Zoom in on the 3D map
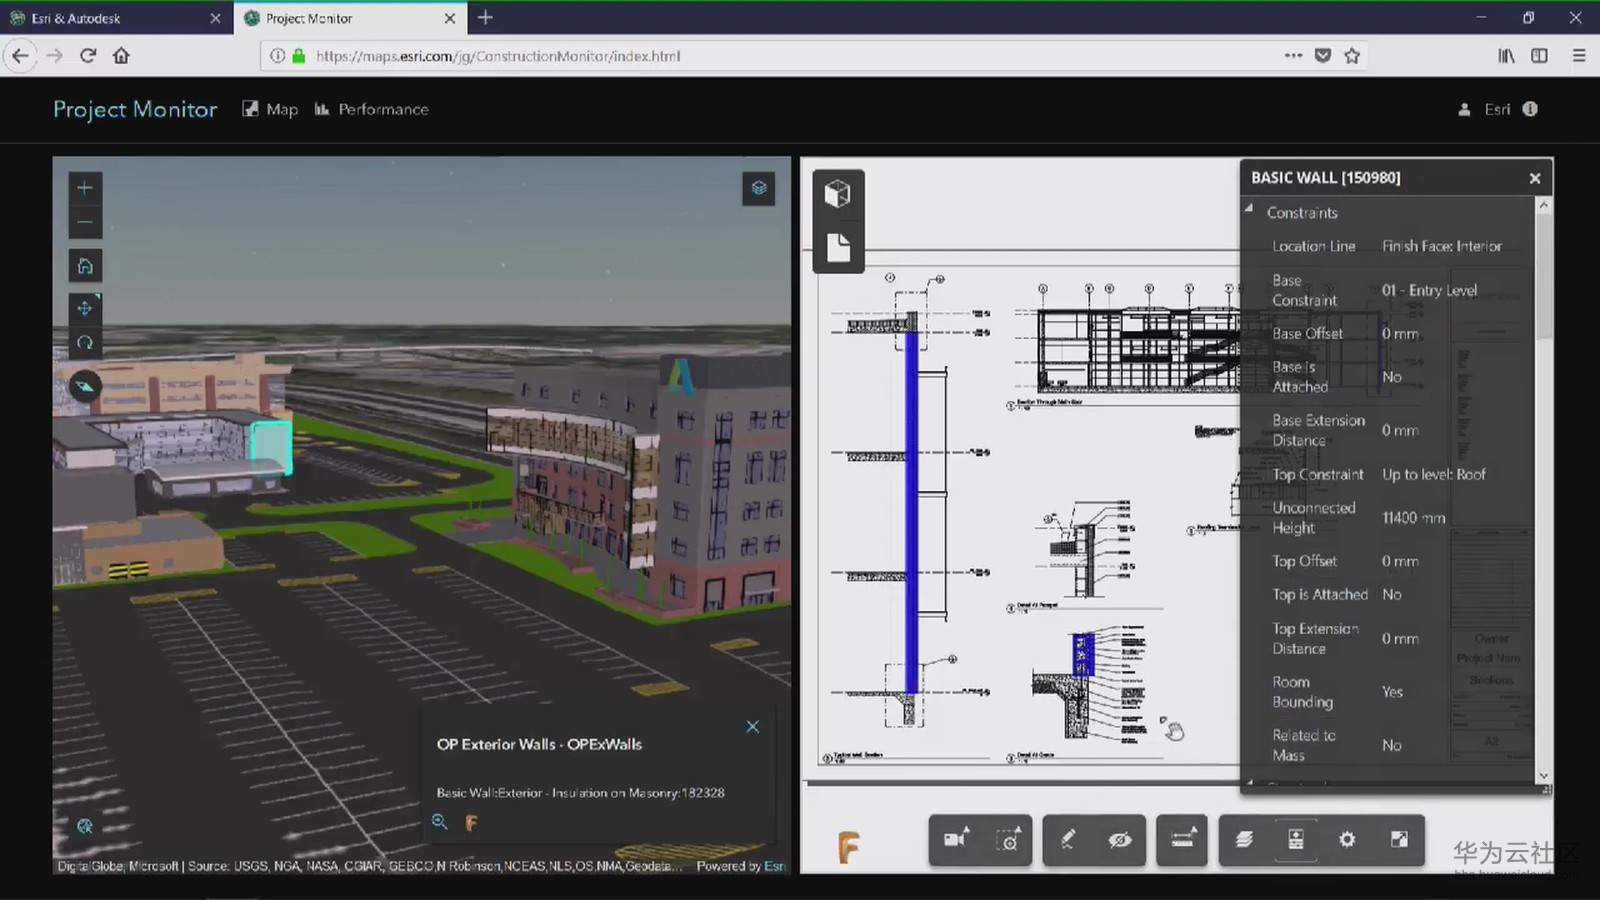Viewport: 1600px width, 900px height. tap(85, 188)
